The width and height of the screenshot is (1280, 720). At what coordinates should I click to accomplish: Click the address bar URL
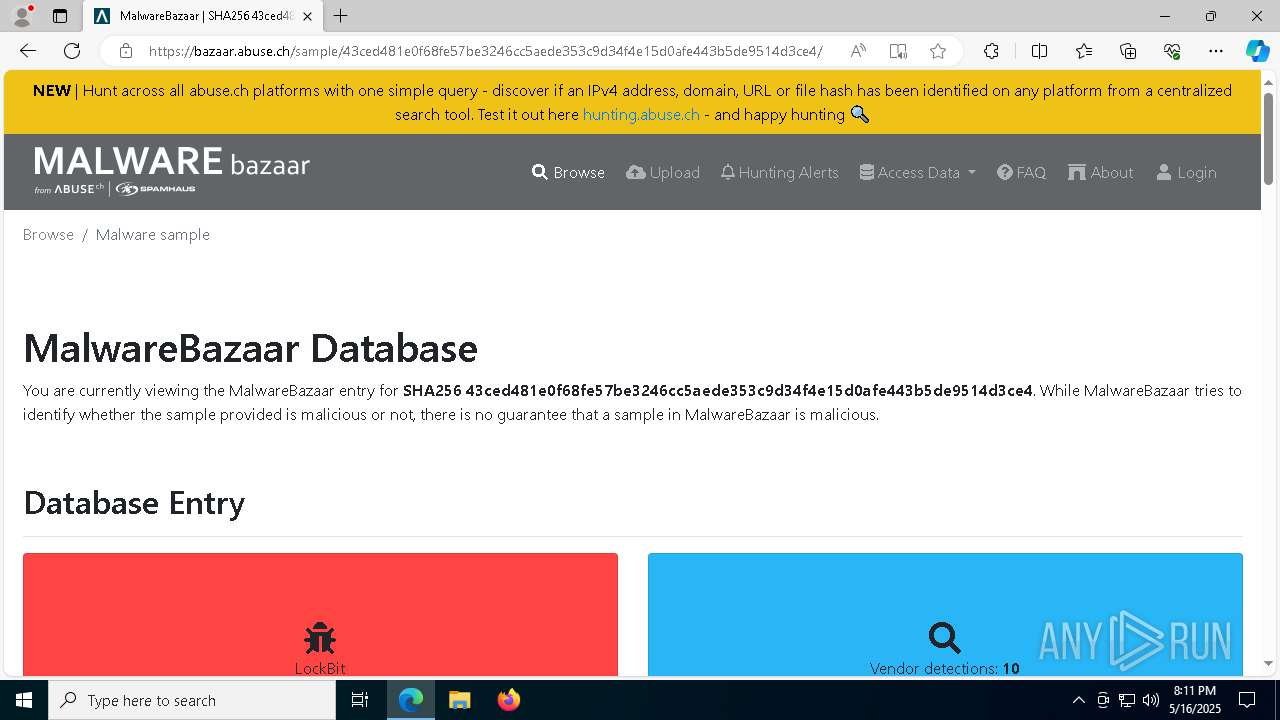tap(485, 51)
